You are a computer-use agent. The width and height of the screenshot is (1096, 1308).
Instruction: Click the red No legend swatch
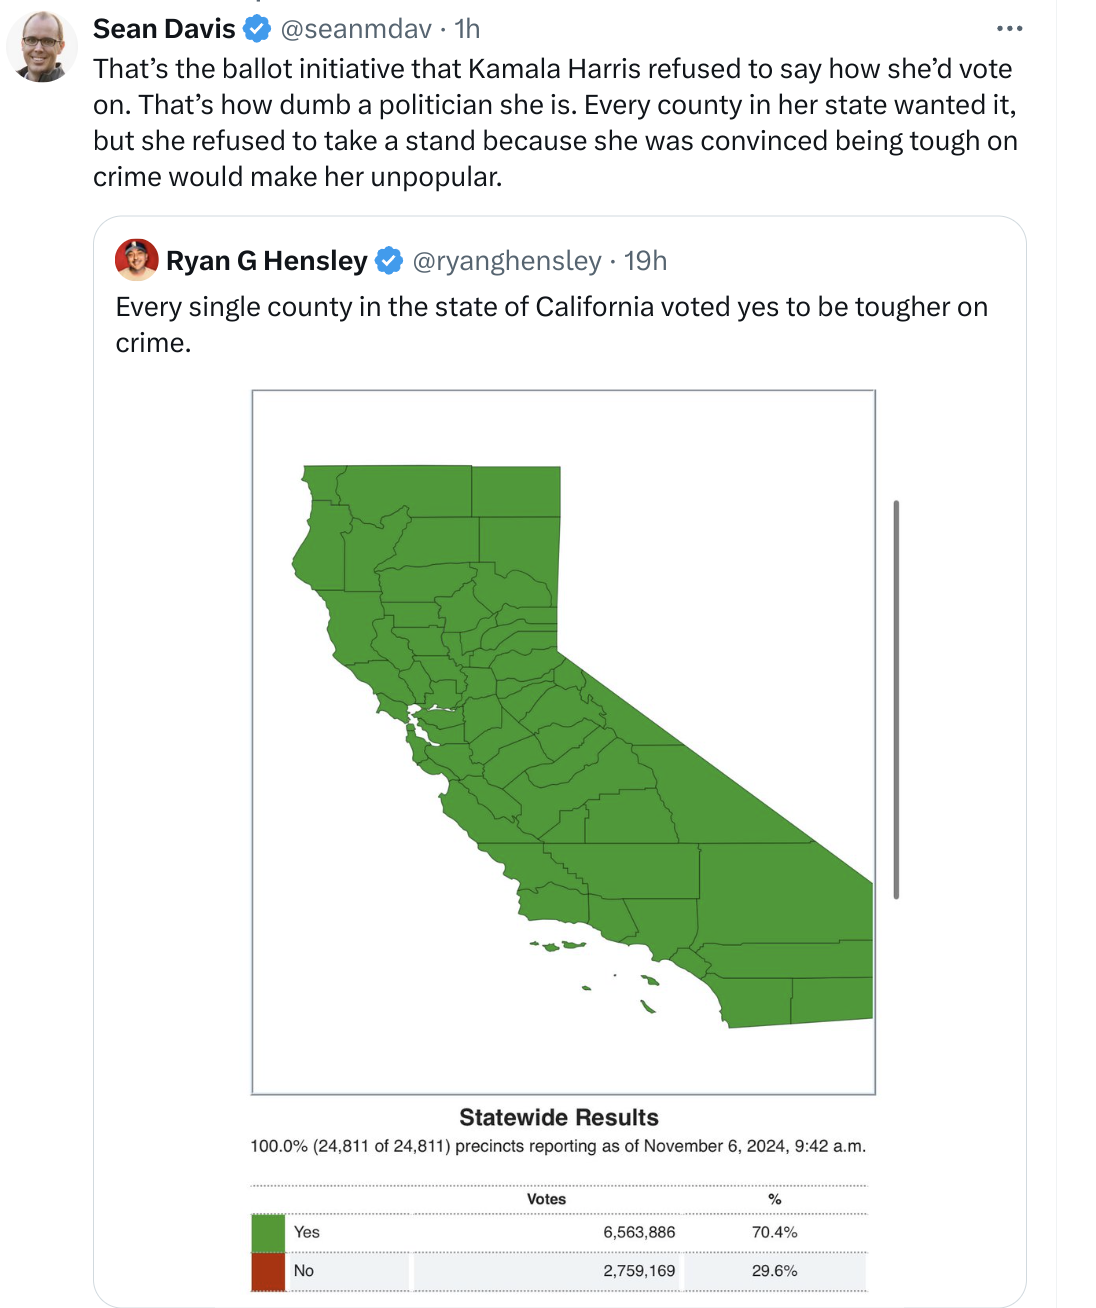pos(268,1272)
